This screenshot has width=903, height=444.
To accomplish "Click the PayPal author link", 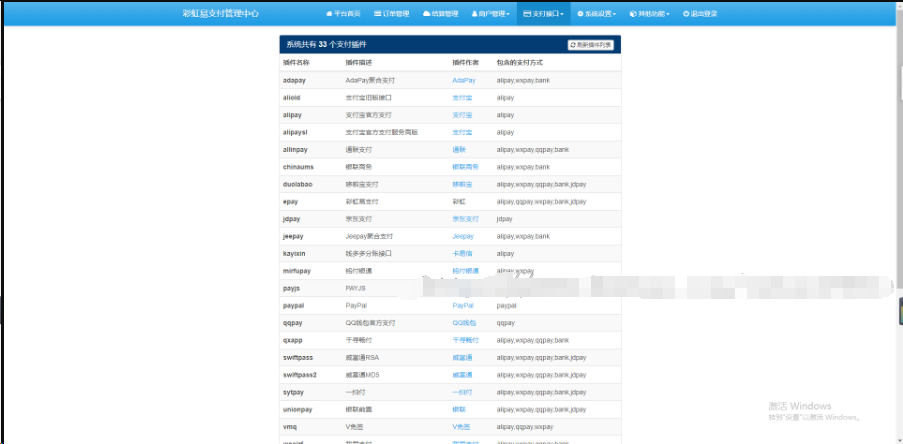I will 462,306.
